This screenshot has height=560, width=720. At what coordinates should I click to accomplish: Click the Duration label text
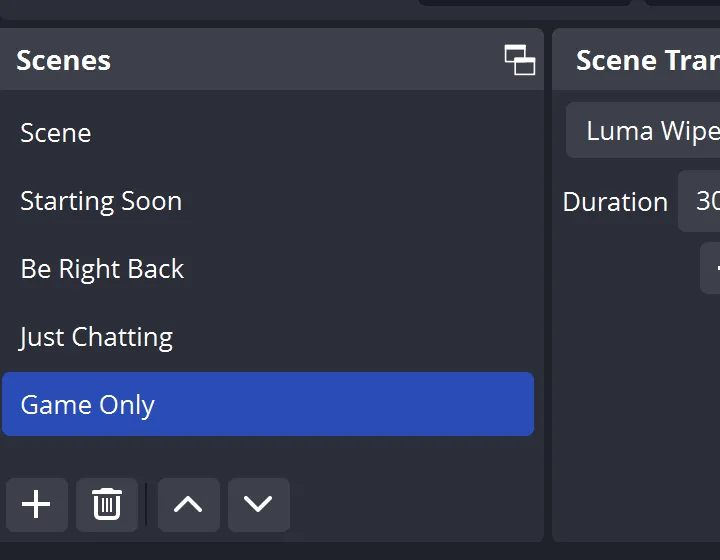pyautogui.click(x=615, y=202)
